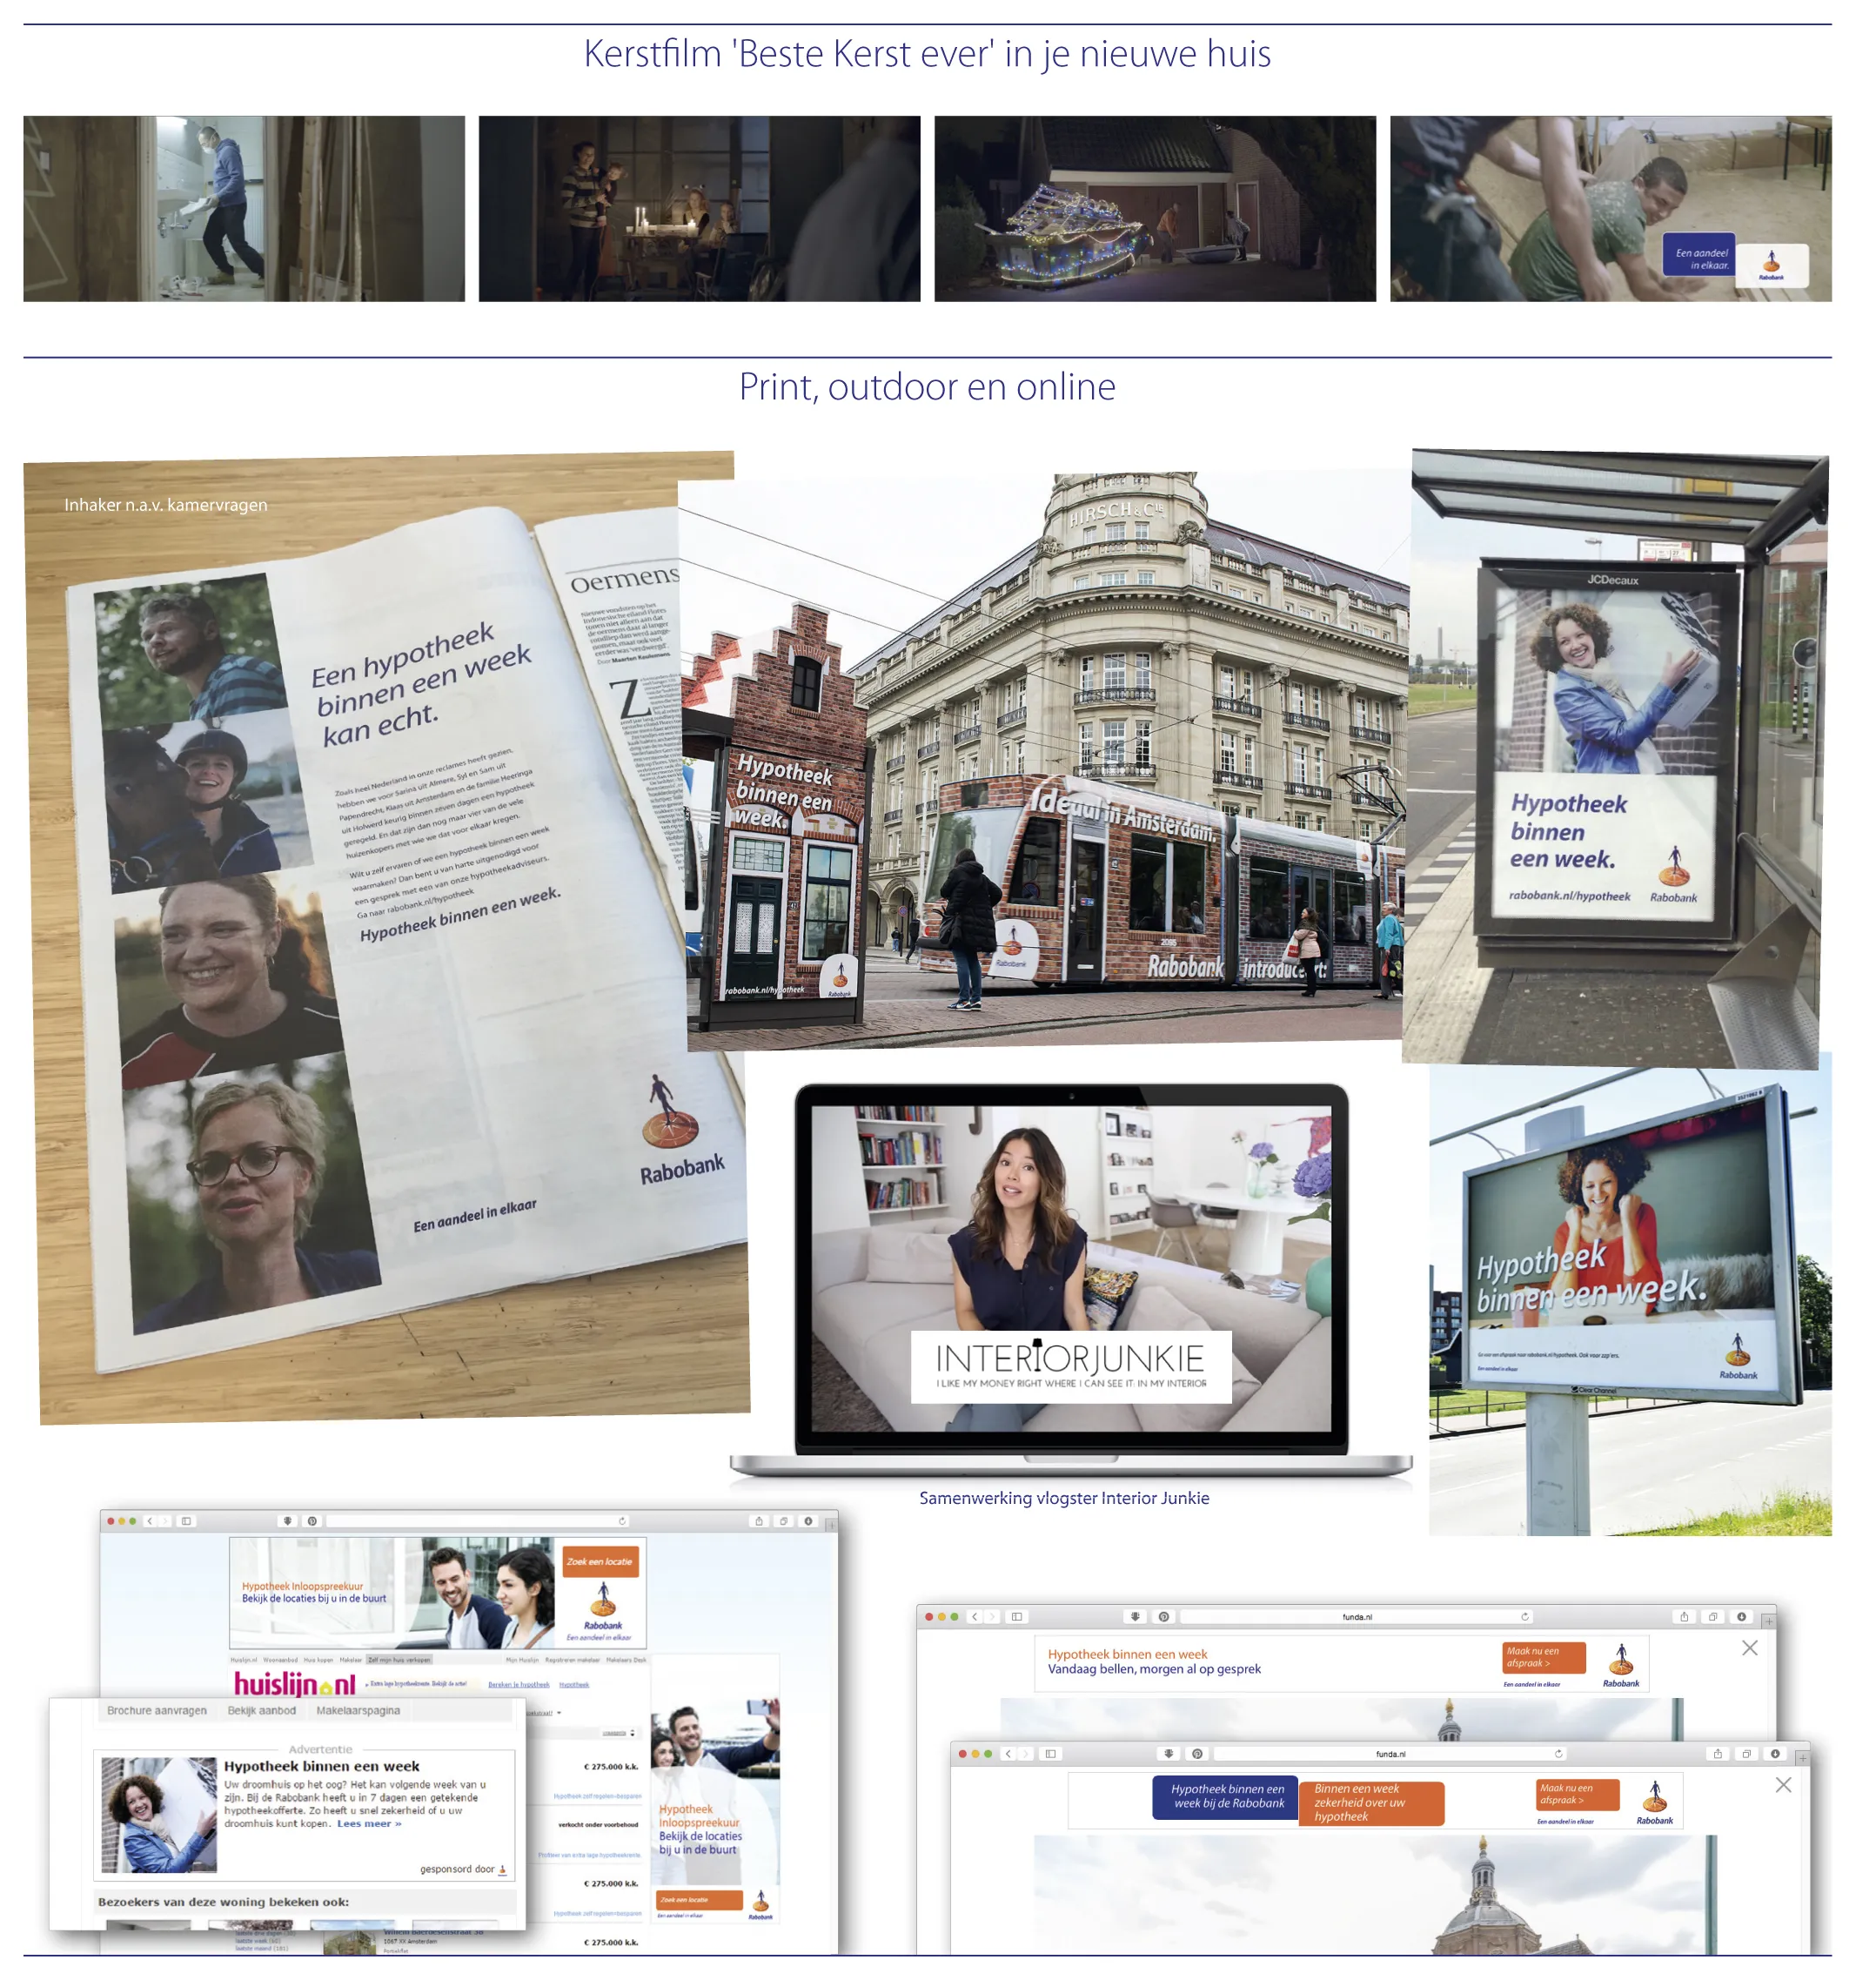Click Interior Junkie vlog on laptop screen
The image size is (1876, 1980).
(x=1071, y=1268)
